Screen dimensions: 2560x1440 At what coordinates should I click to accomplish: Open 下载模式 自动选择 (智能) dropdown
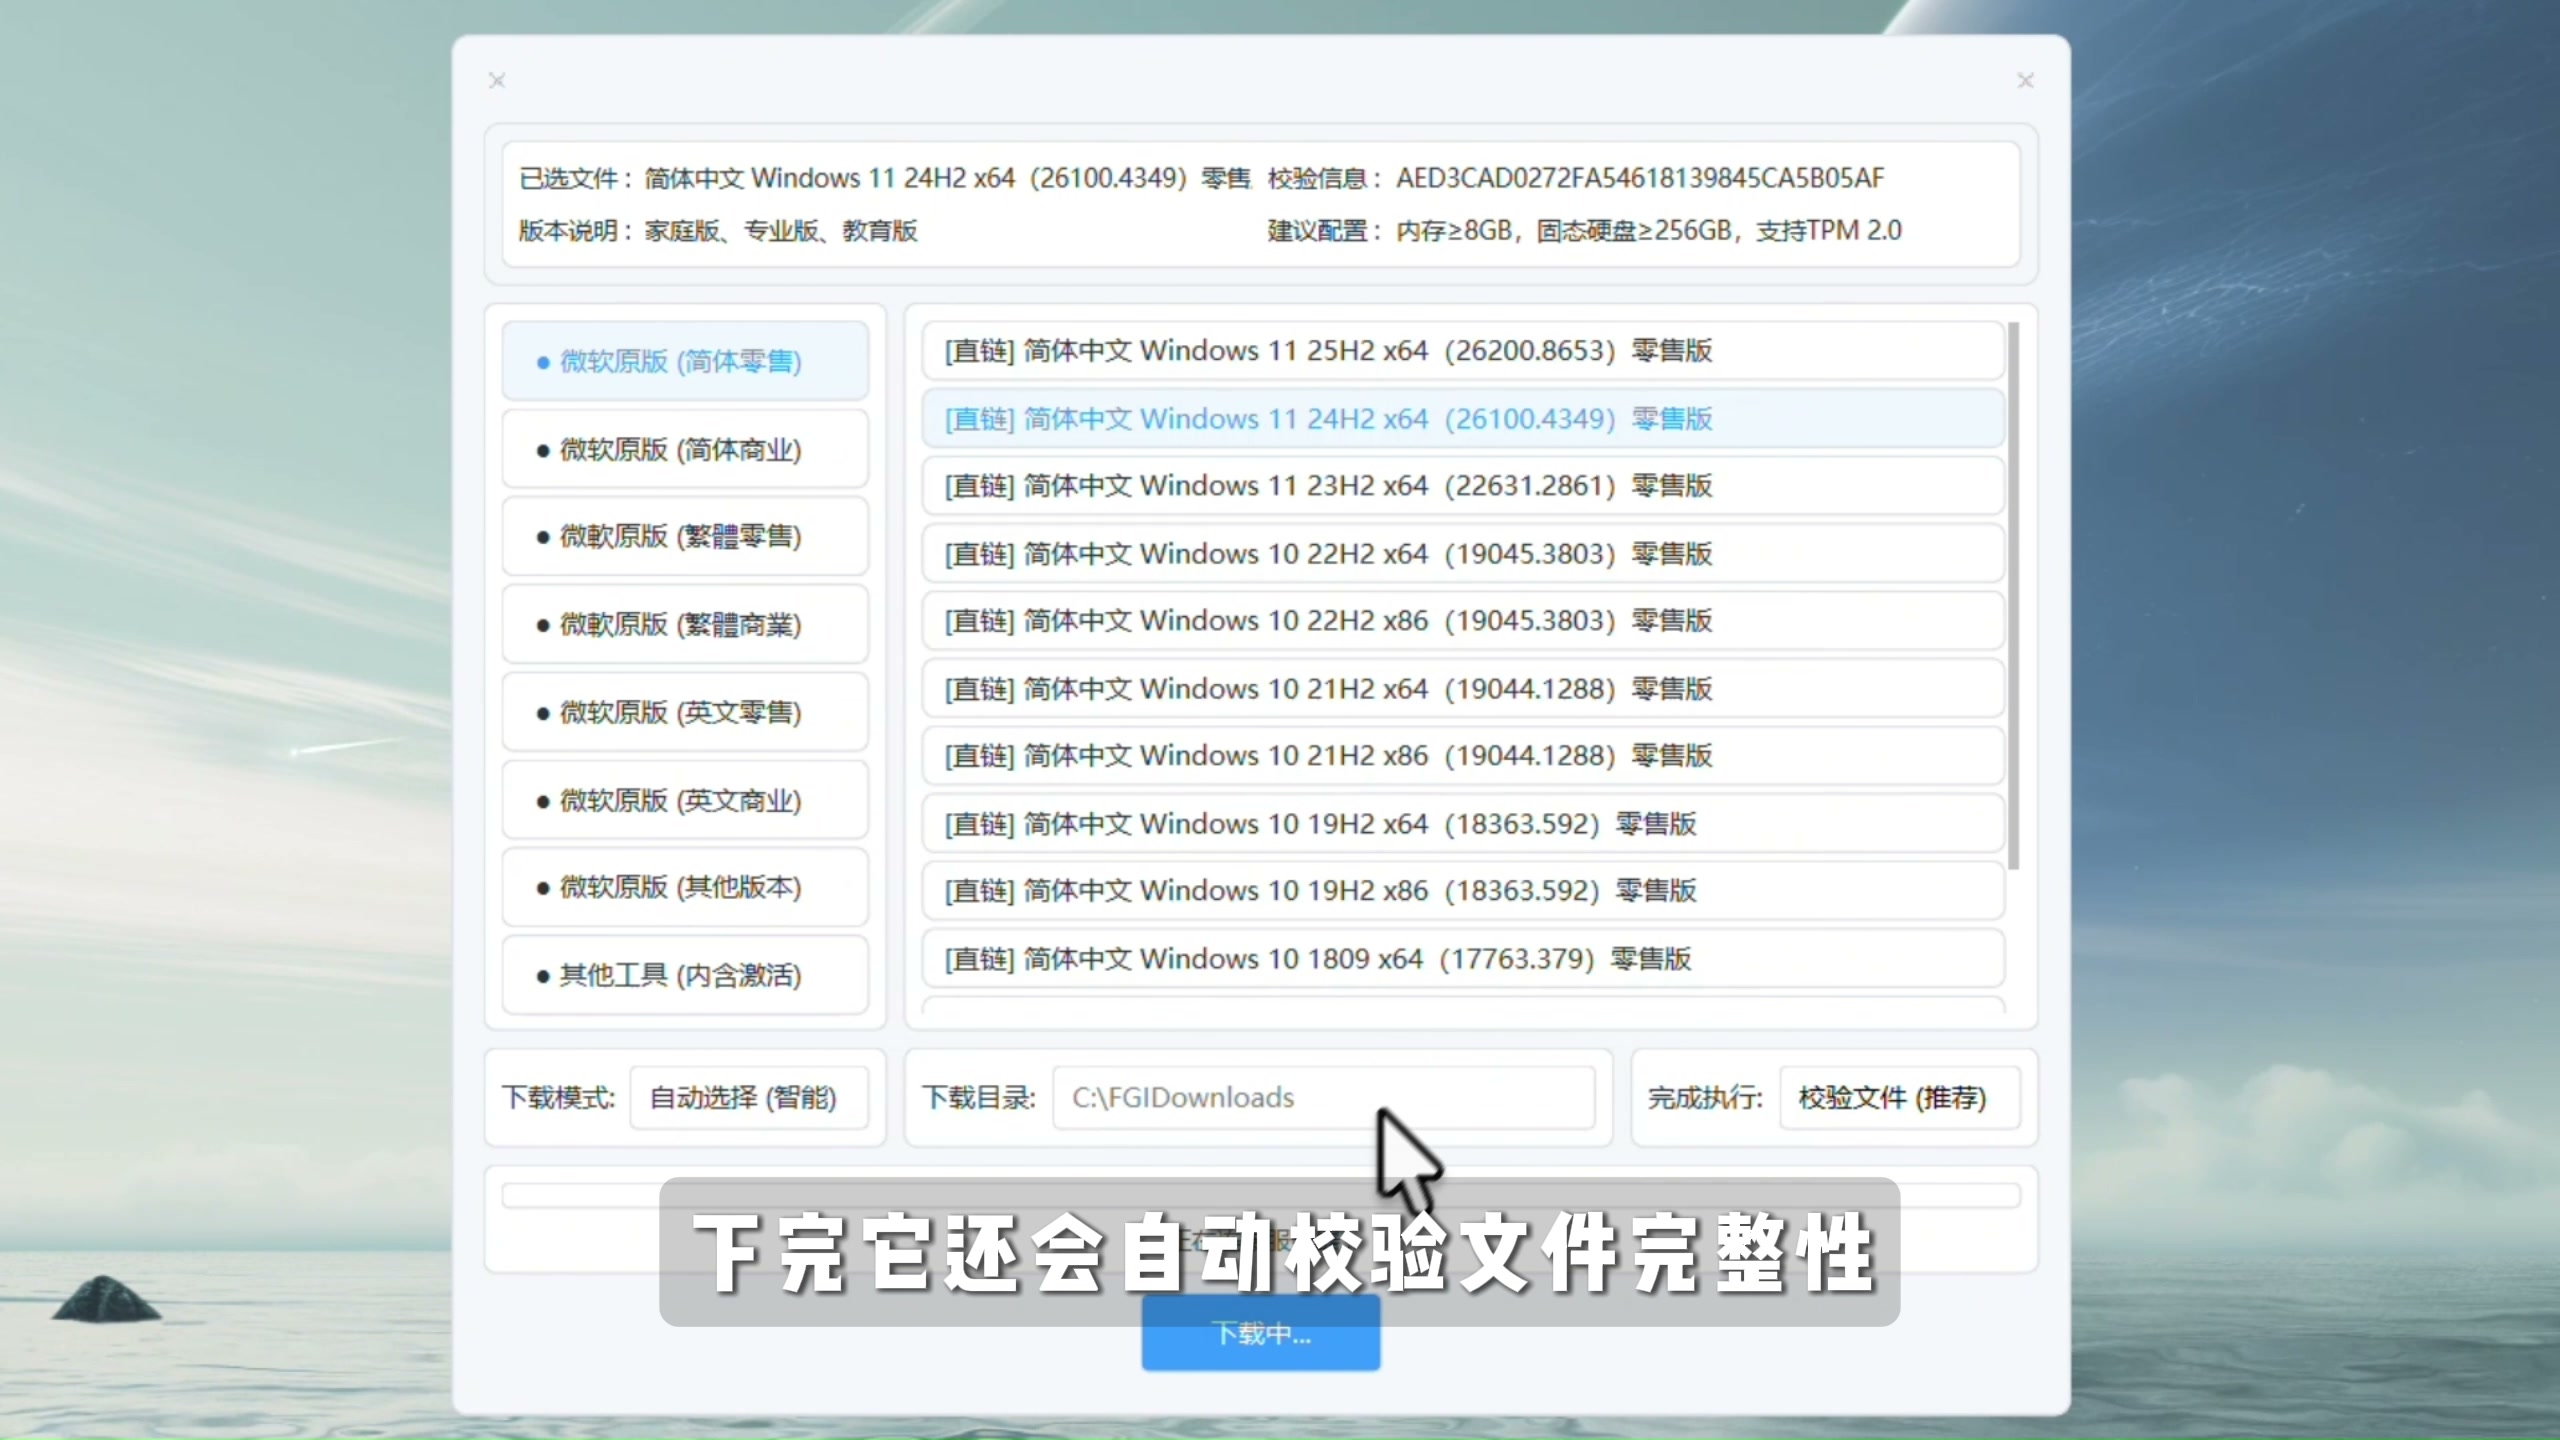(749, 1098)
